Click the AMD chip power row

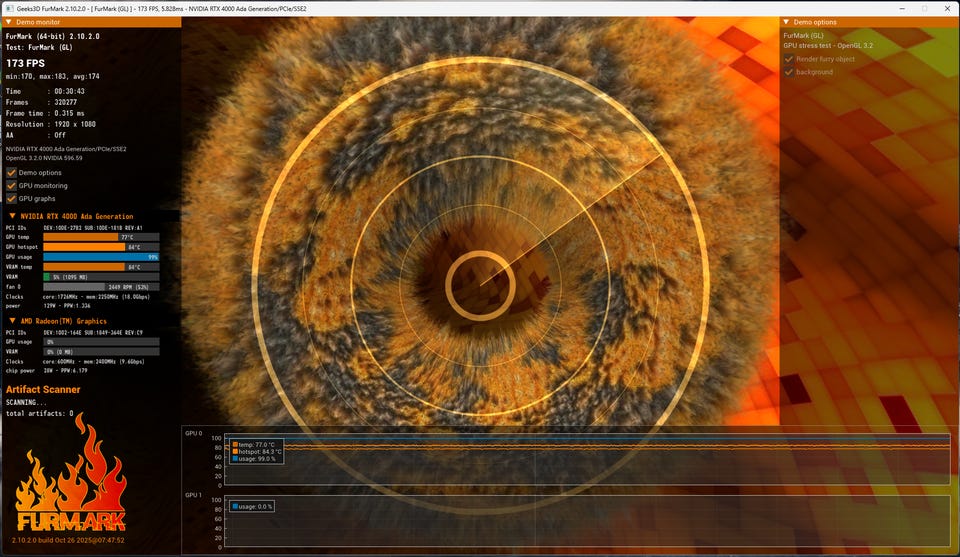click(47, 371)
